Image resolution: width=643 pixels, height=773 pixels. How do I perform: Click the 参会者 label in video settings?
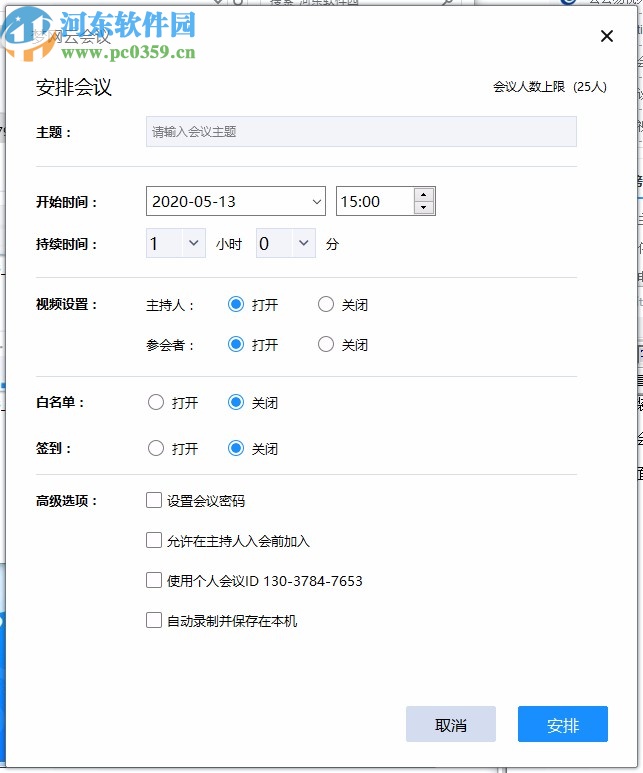coord(170,345)
